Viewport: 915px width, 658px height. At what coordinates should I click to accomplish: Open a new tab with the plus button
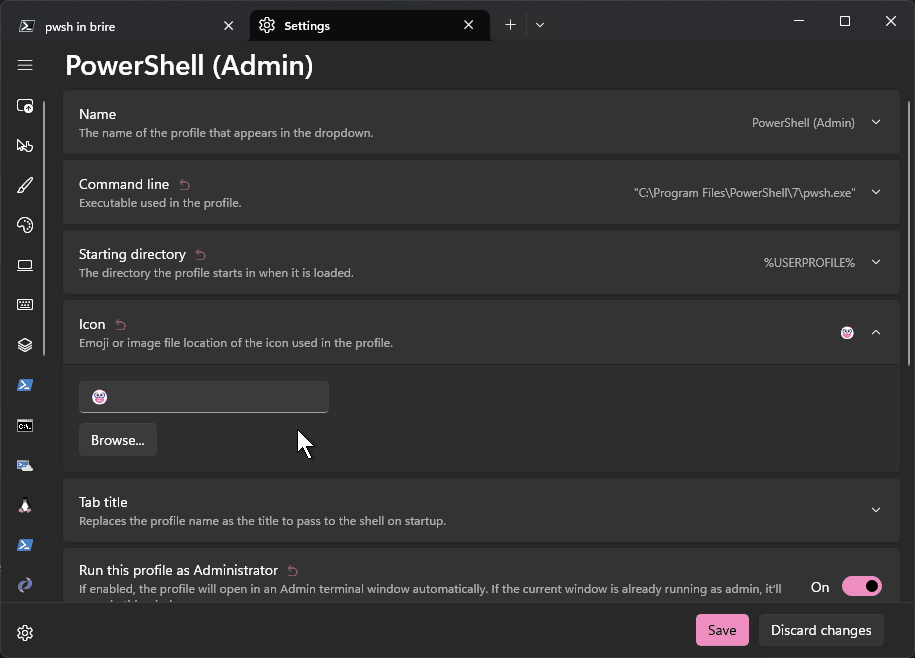coord(510,24)
